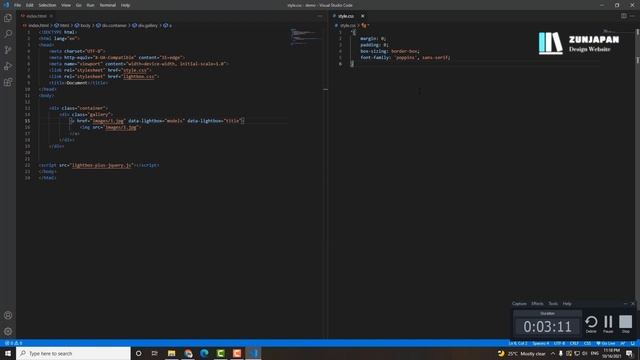Open the Run menu
640x360 pixels.
tap(90, 5)
